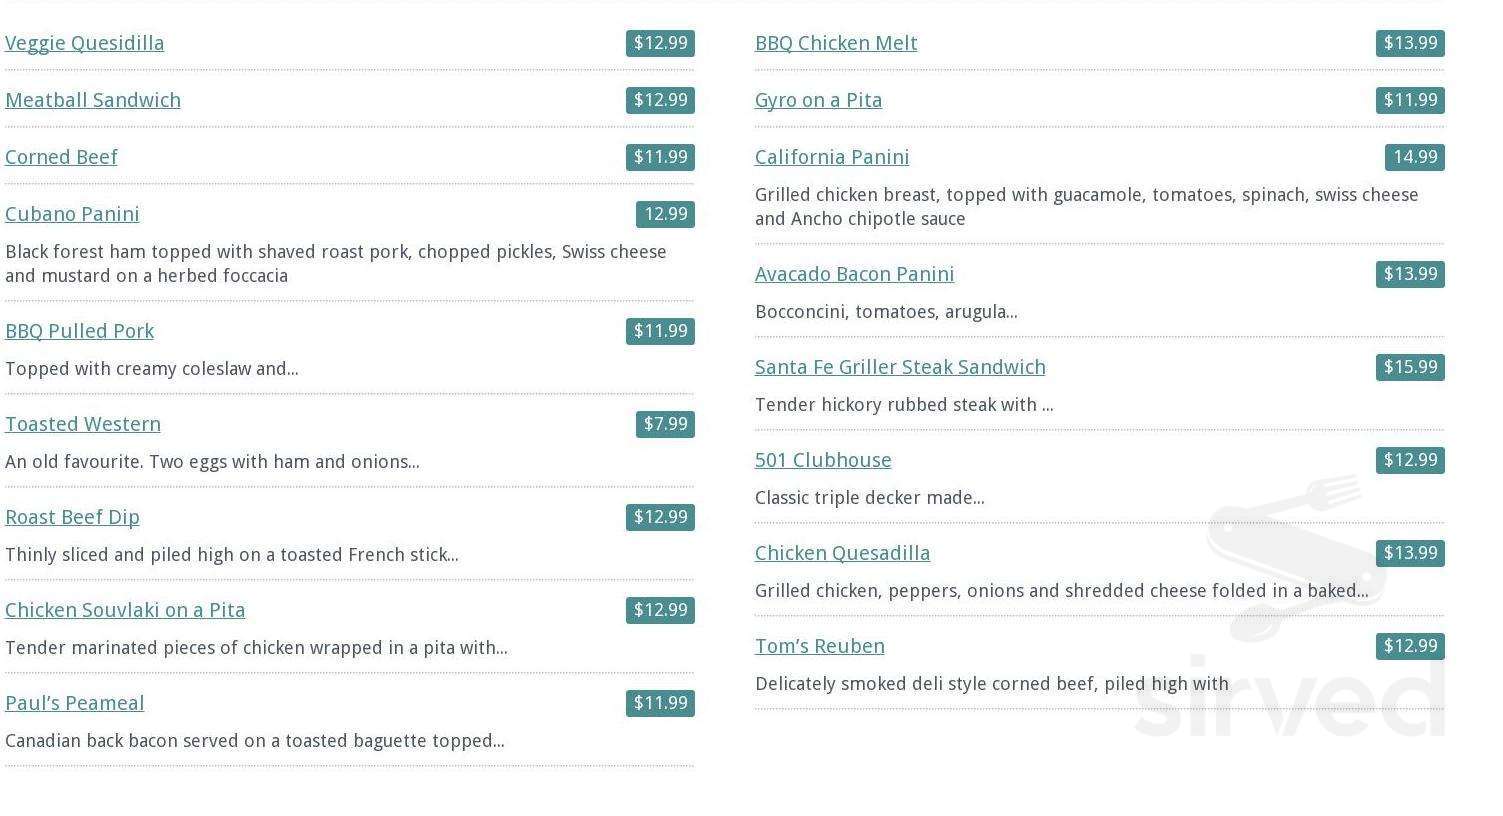Viewport: 1503px width, 816px height.
Task: Open Paul's Peameal menu item
Action: coord(75,703)
